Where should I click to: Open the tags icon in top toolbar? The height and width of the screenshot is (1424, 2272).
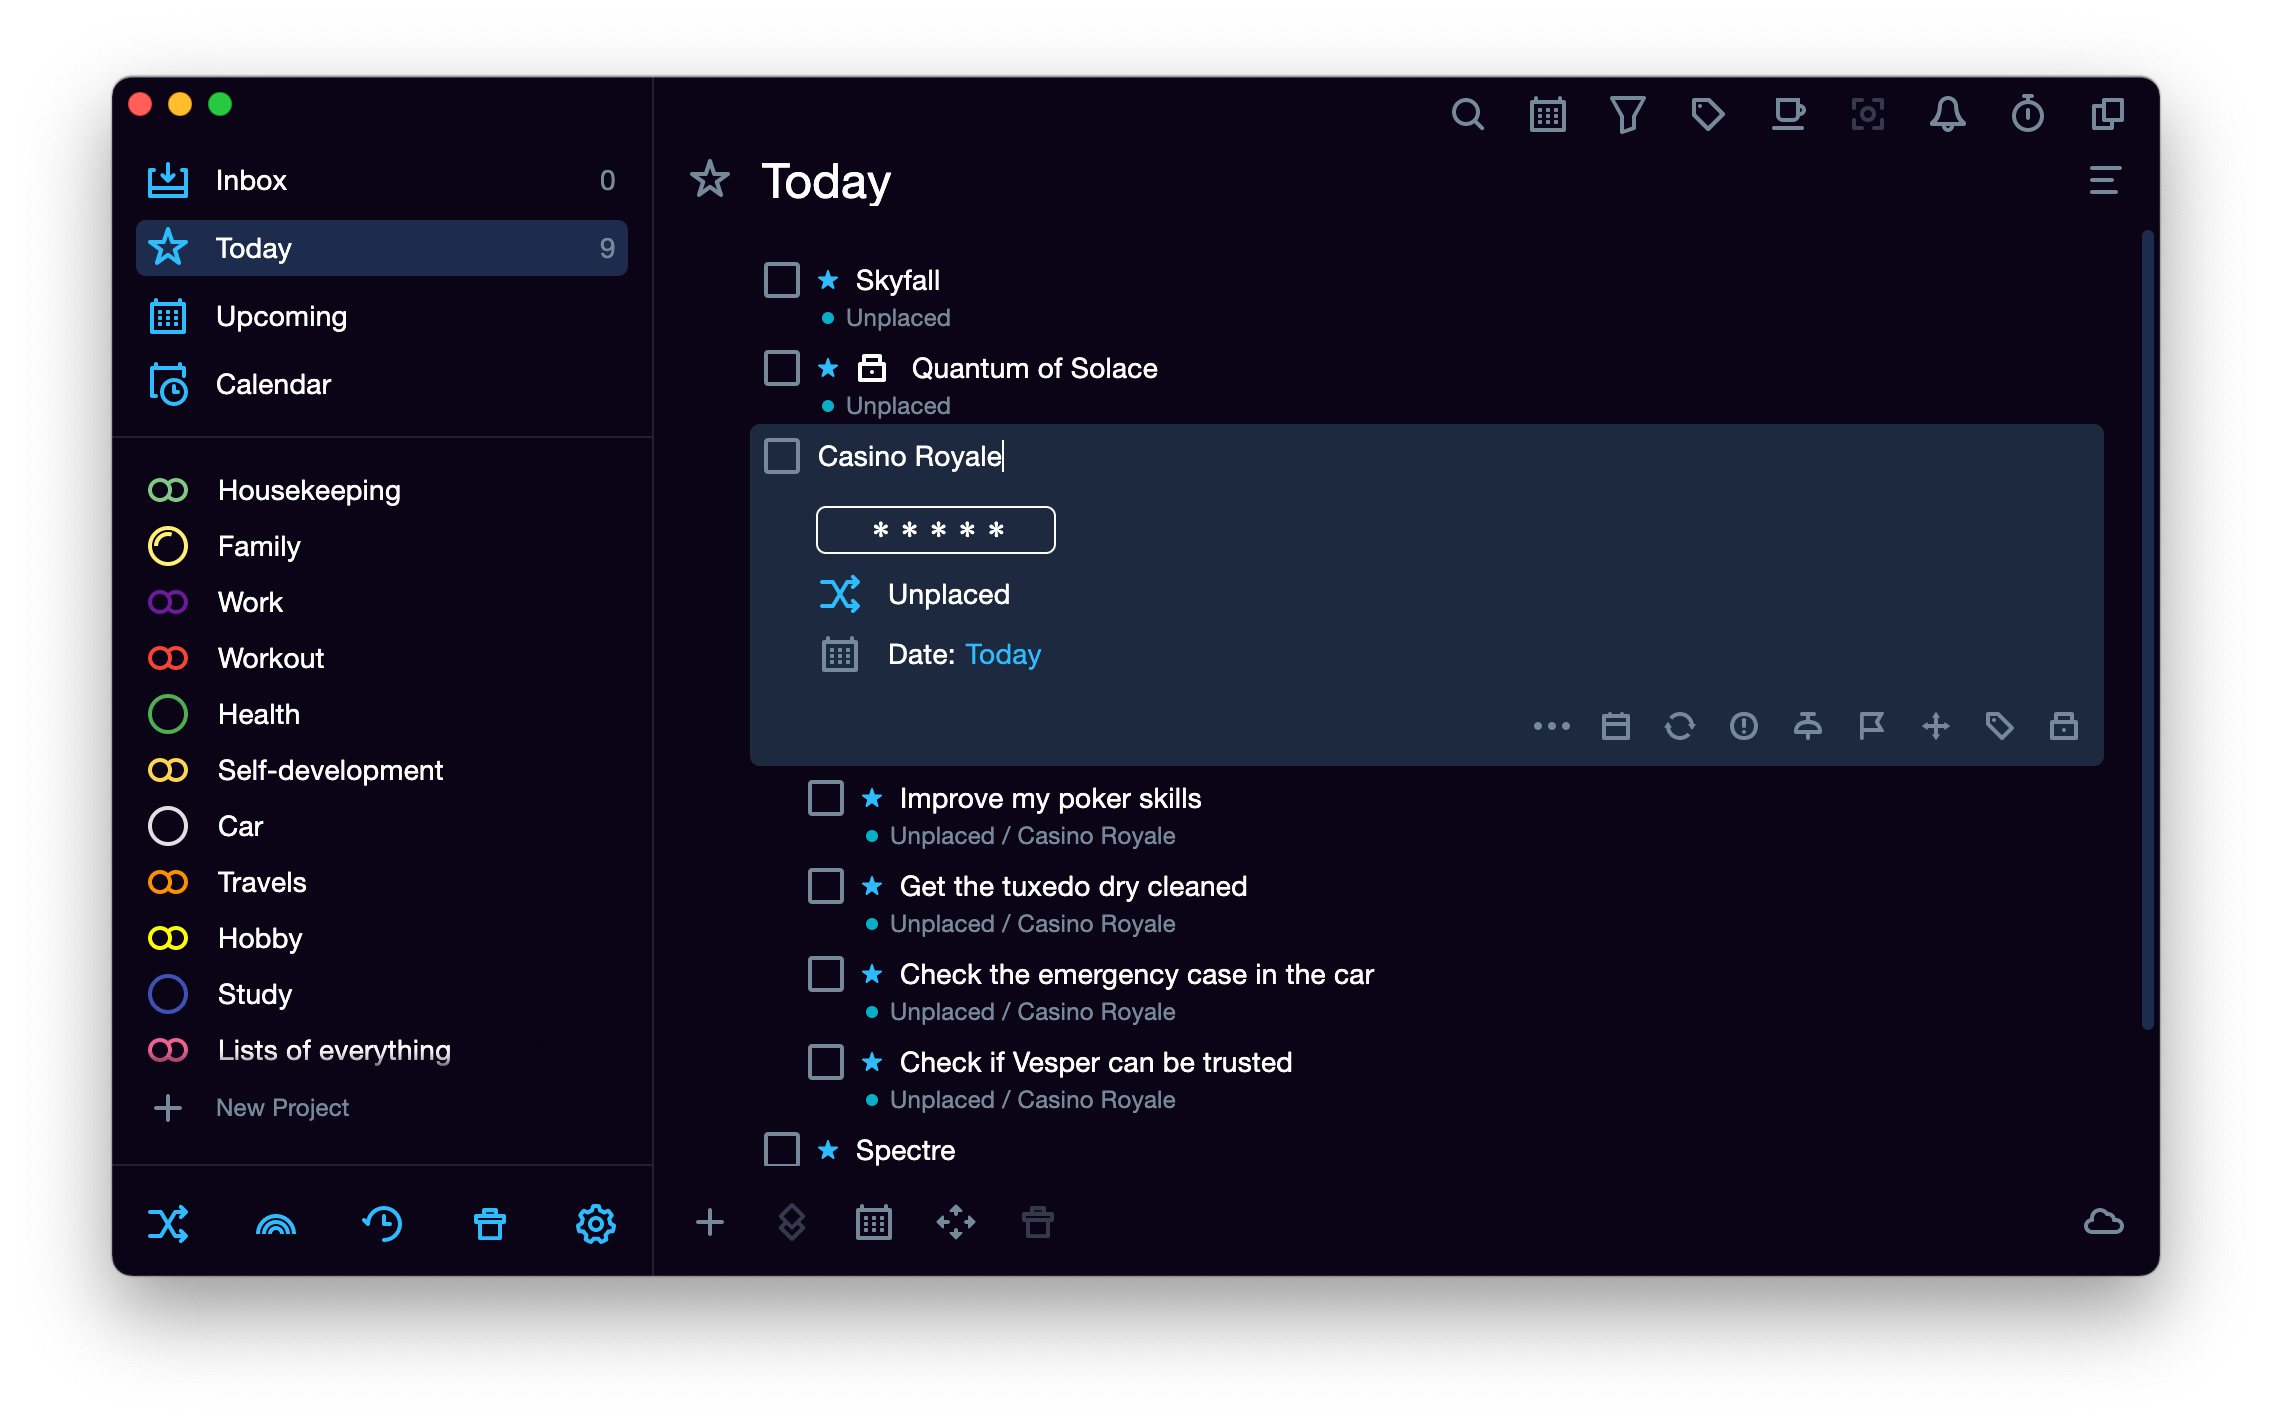pyautogui.click(x=1707, y=115)
